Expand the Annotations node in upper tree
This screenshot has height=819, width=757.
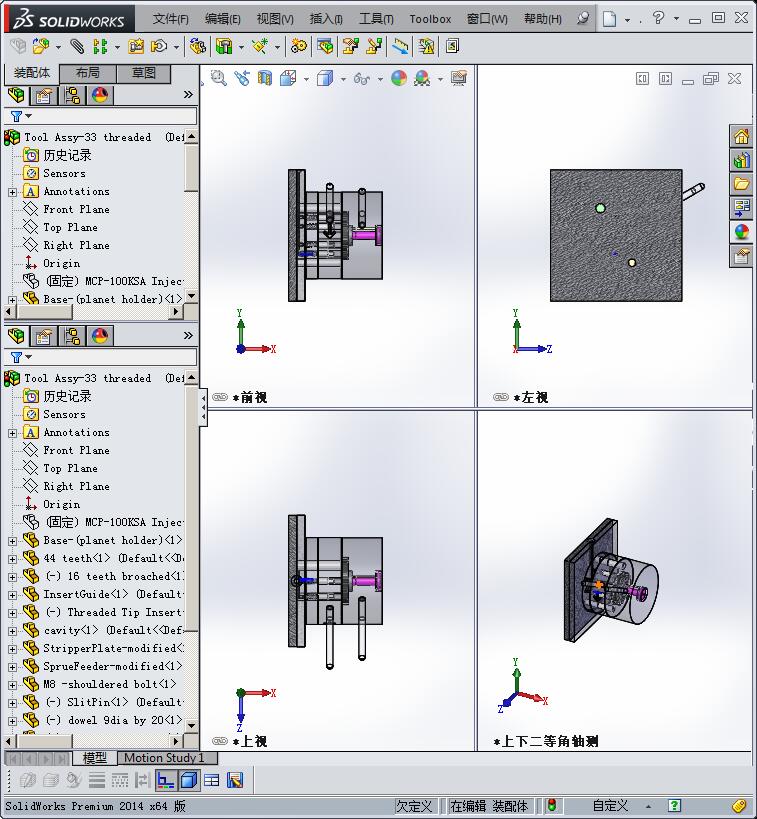(x=12, y=192)
